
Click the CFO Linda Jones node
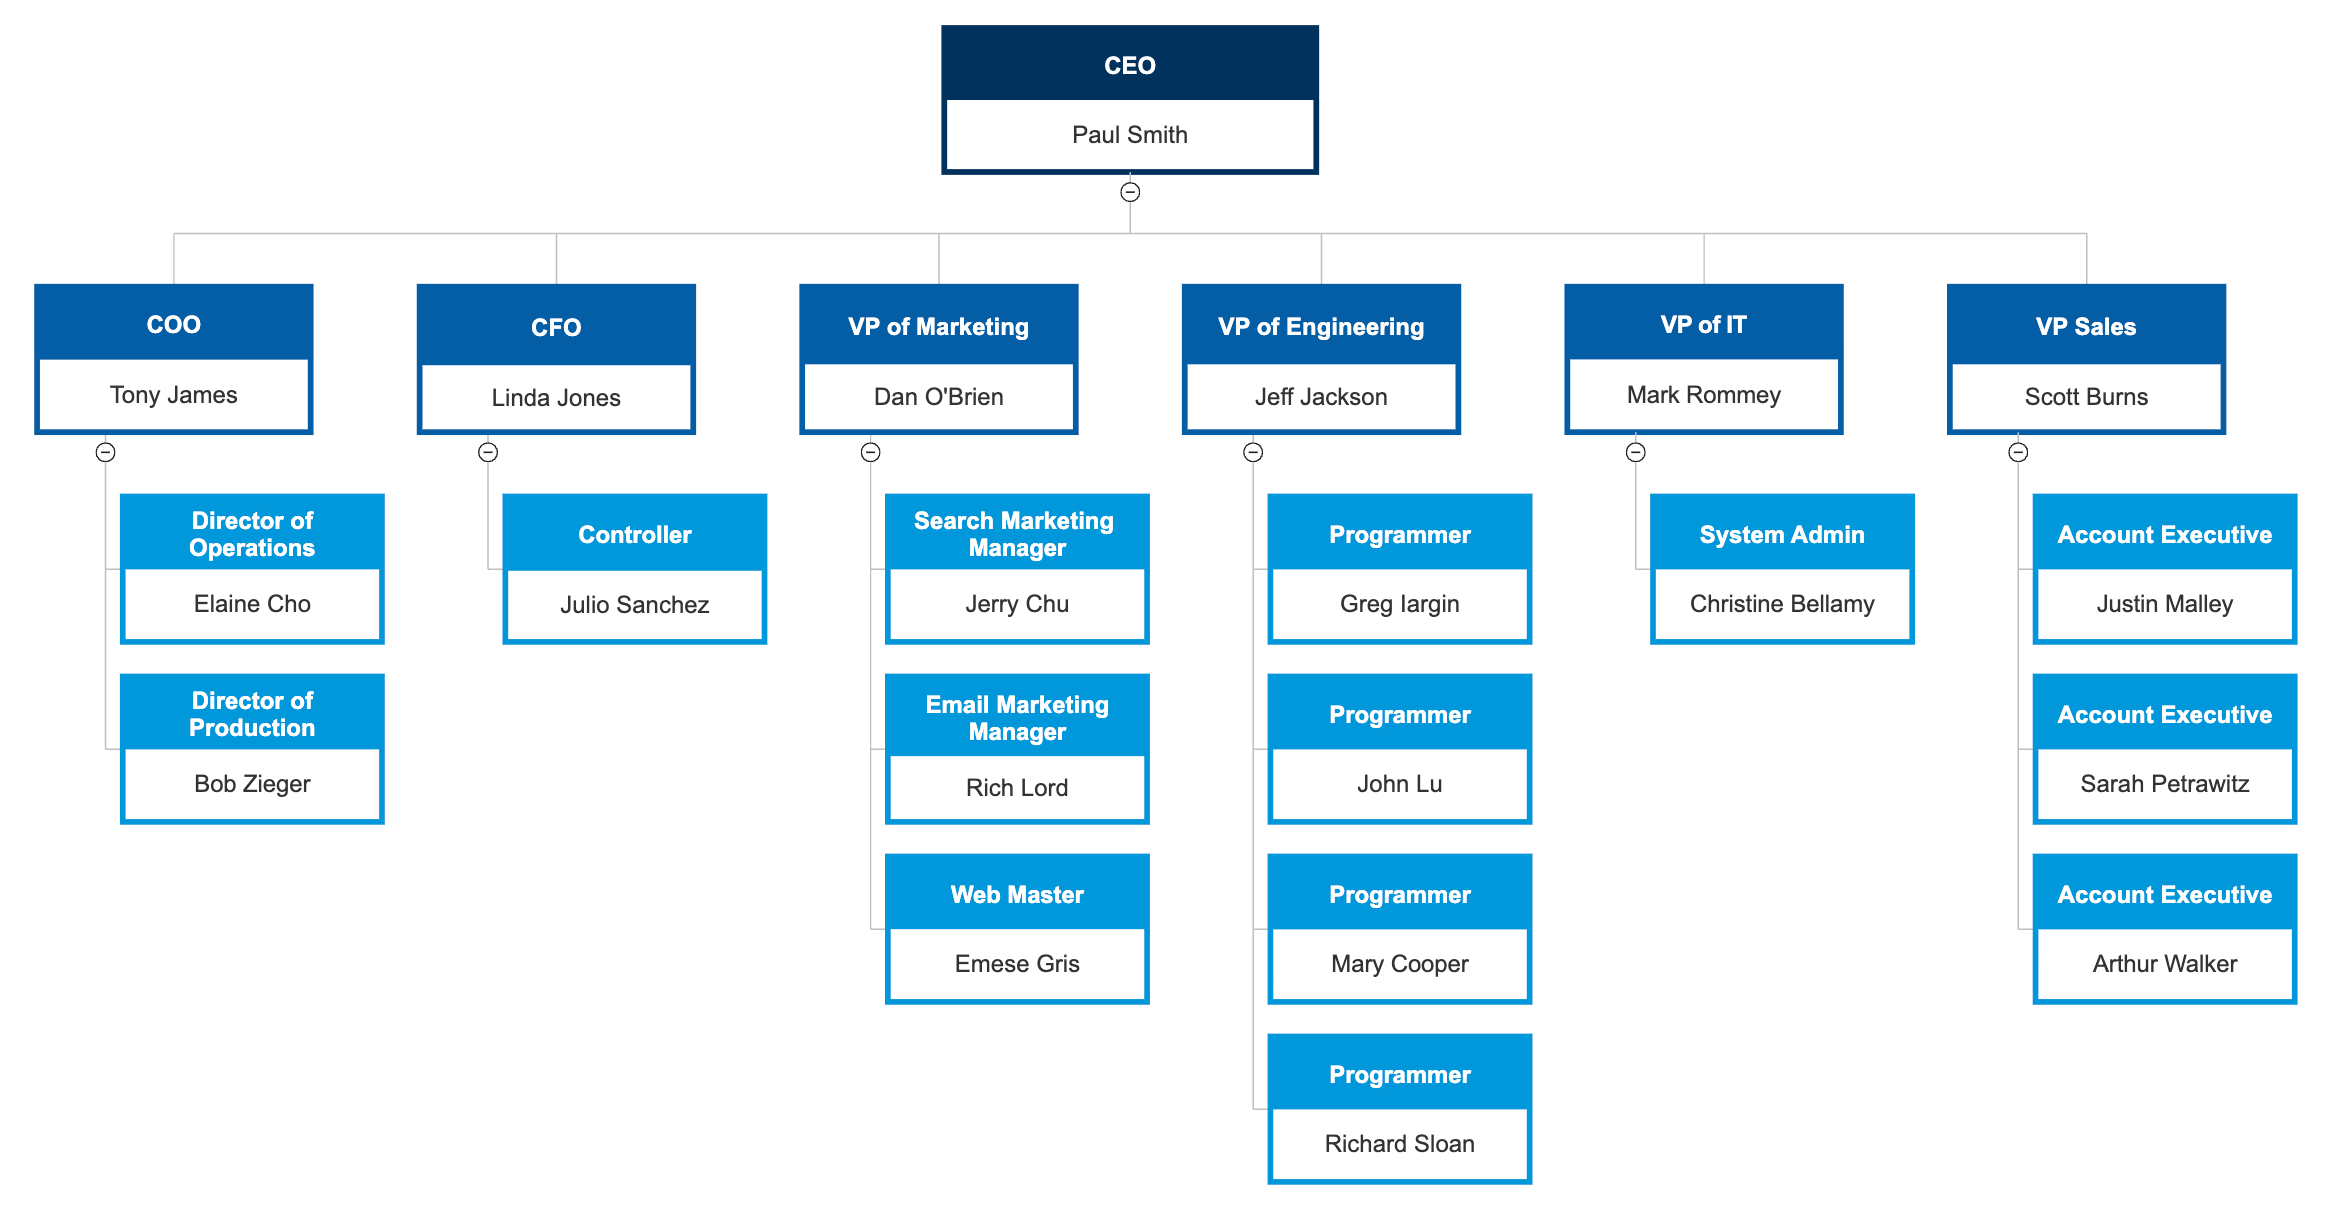tap(542, 322)
